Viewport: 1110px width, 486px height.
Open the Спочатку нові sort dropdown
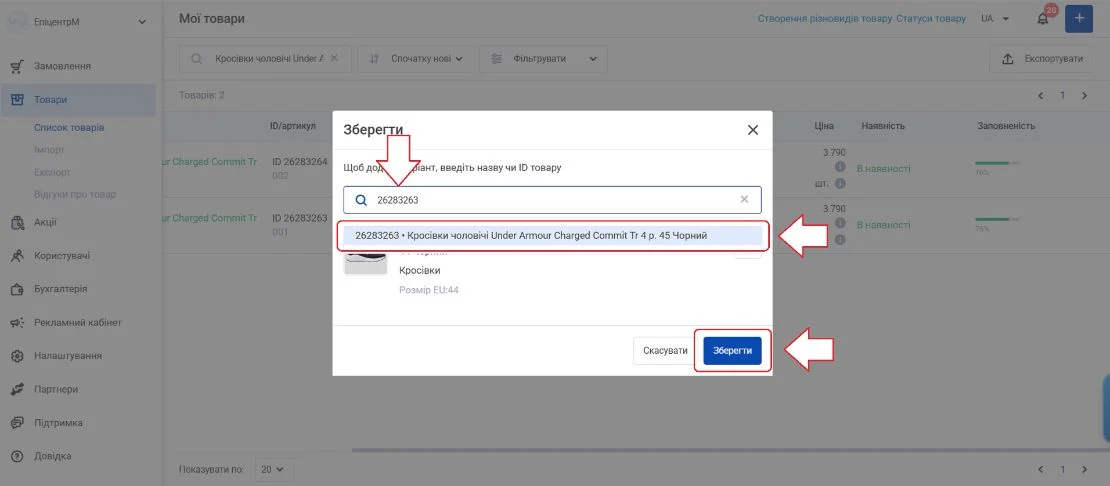416,59
